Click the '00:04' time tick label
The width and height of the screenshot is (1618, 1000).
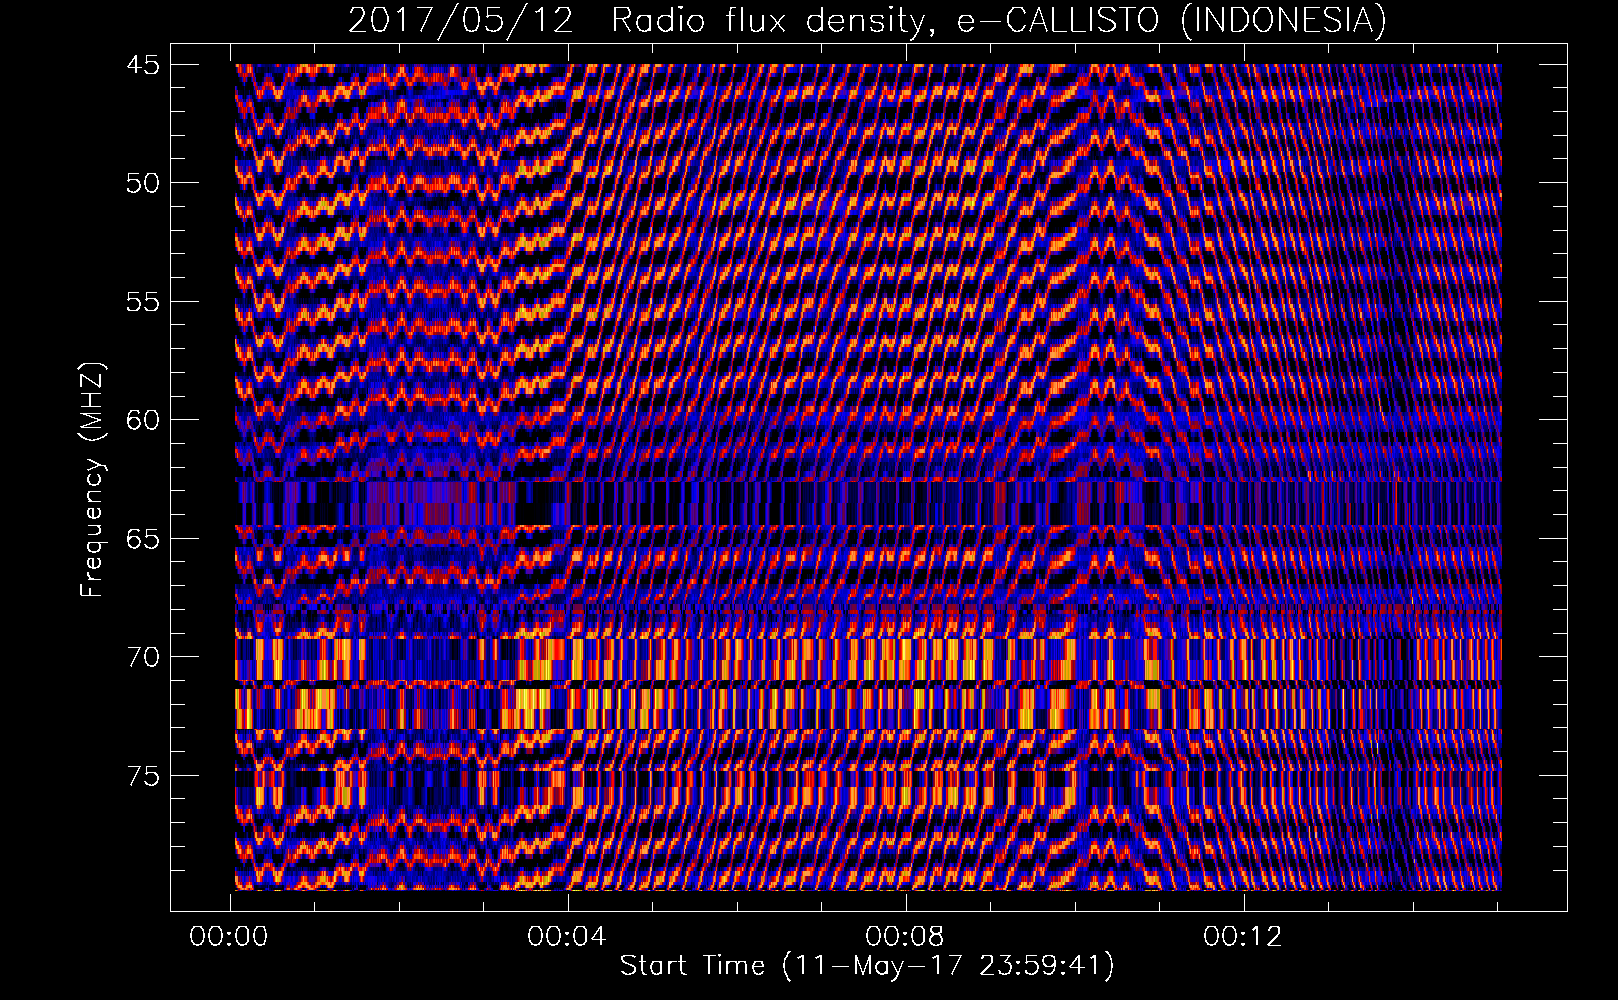tap(567, 937)
